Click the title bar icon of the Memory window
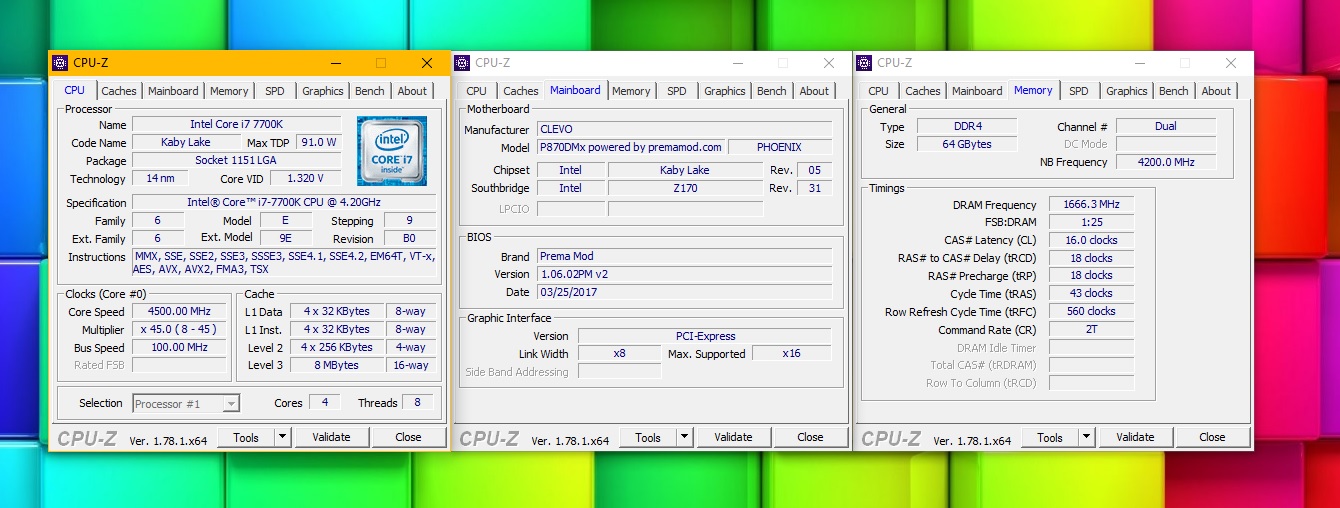 [x=864, y=63]
